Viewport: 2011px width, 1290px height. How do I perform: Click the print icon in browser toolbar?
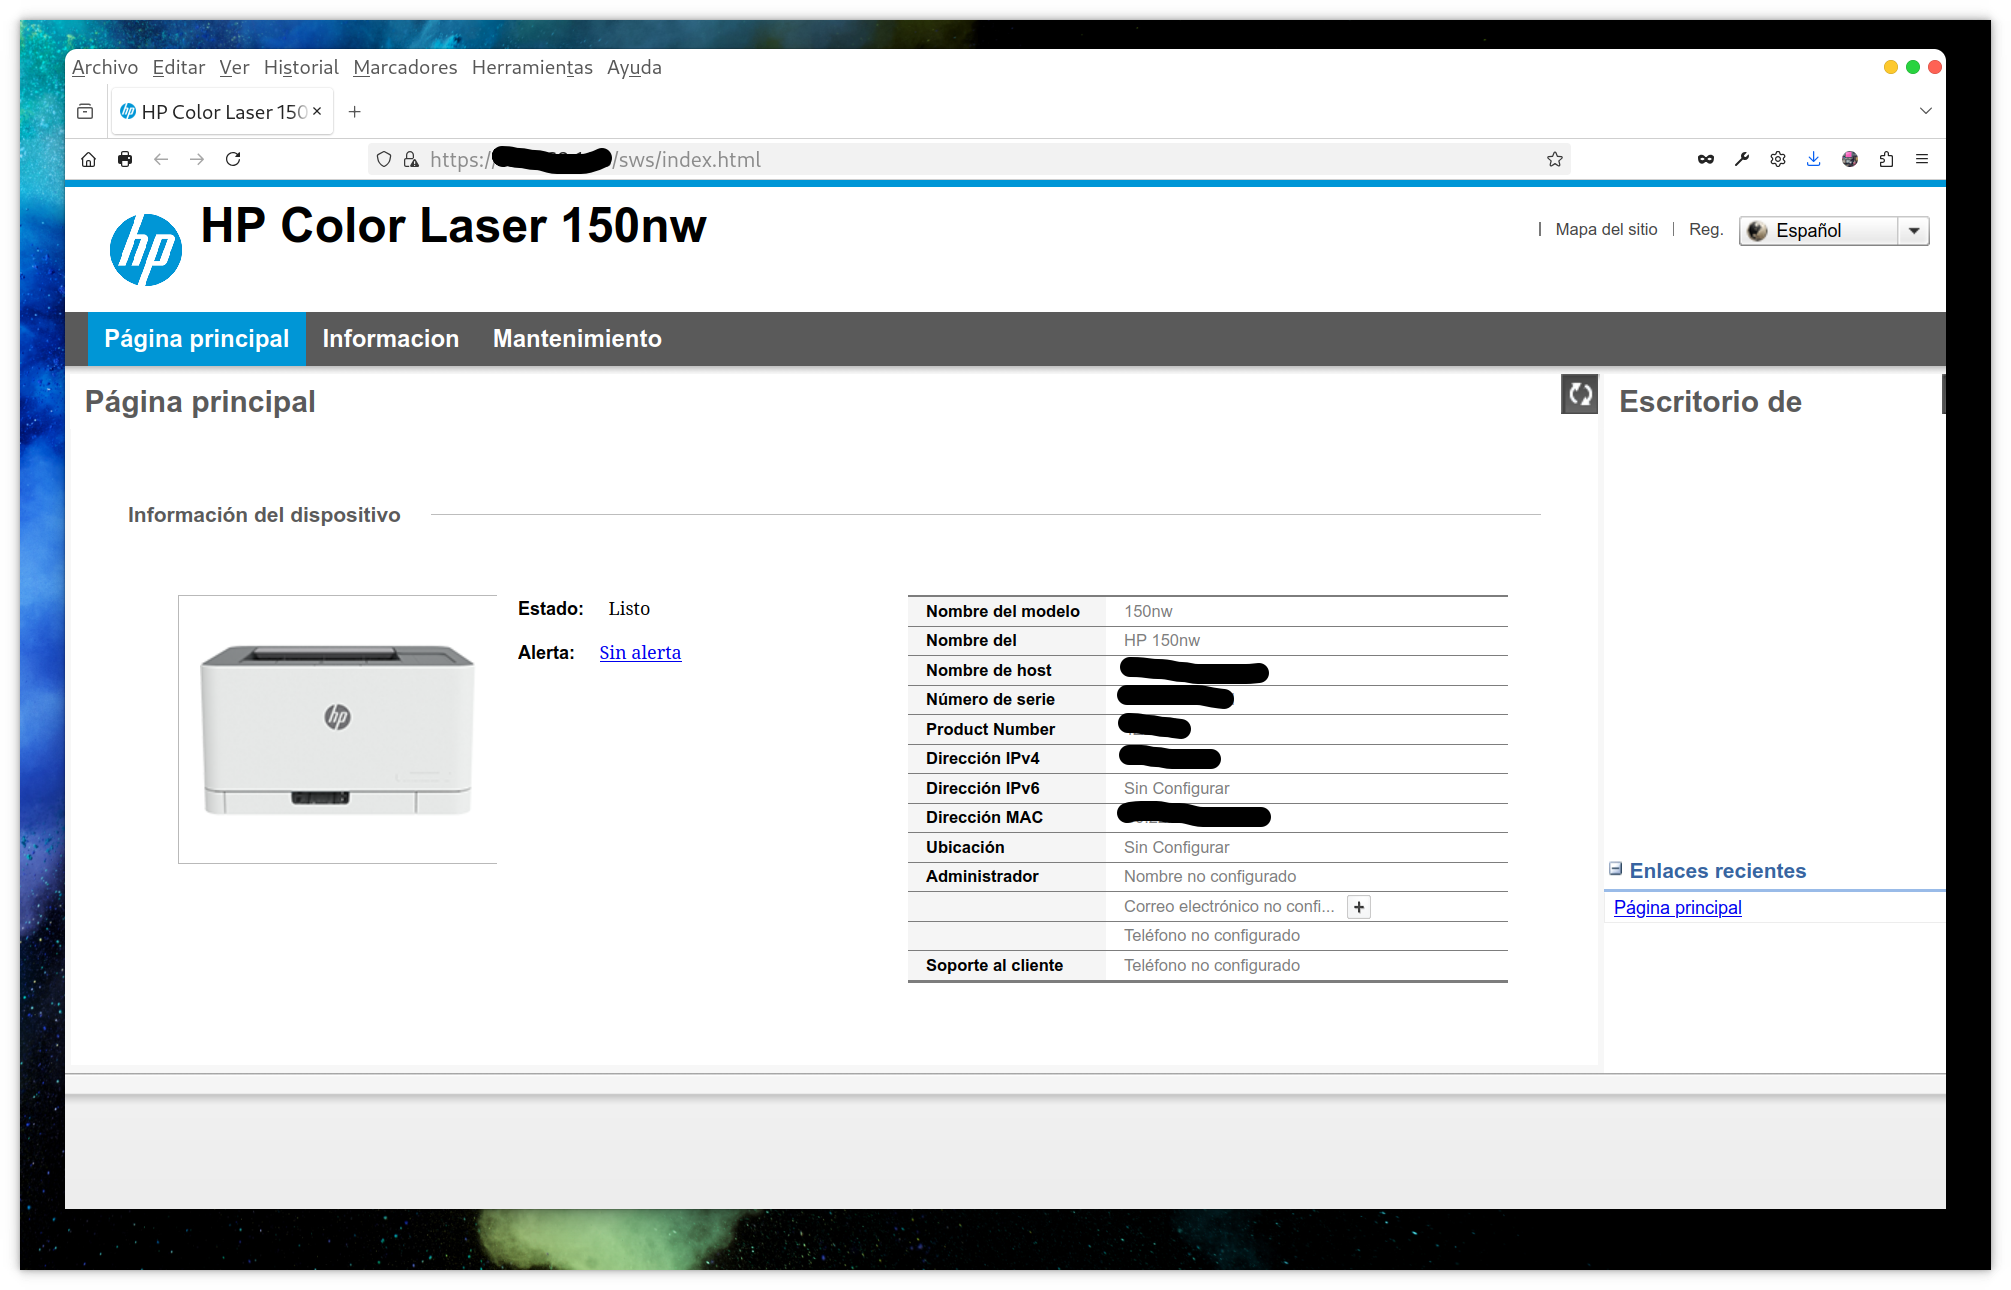[125, 159]
